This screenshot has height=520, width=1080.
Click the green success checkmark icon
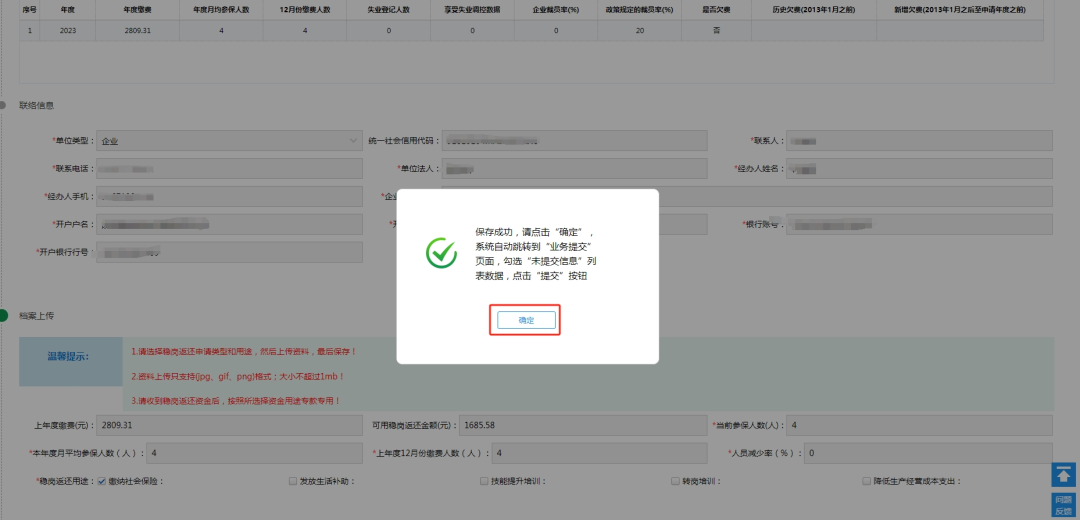(x=441, y=254)
